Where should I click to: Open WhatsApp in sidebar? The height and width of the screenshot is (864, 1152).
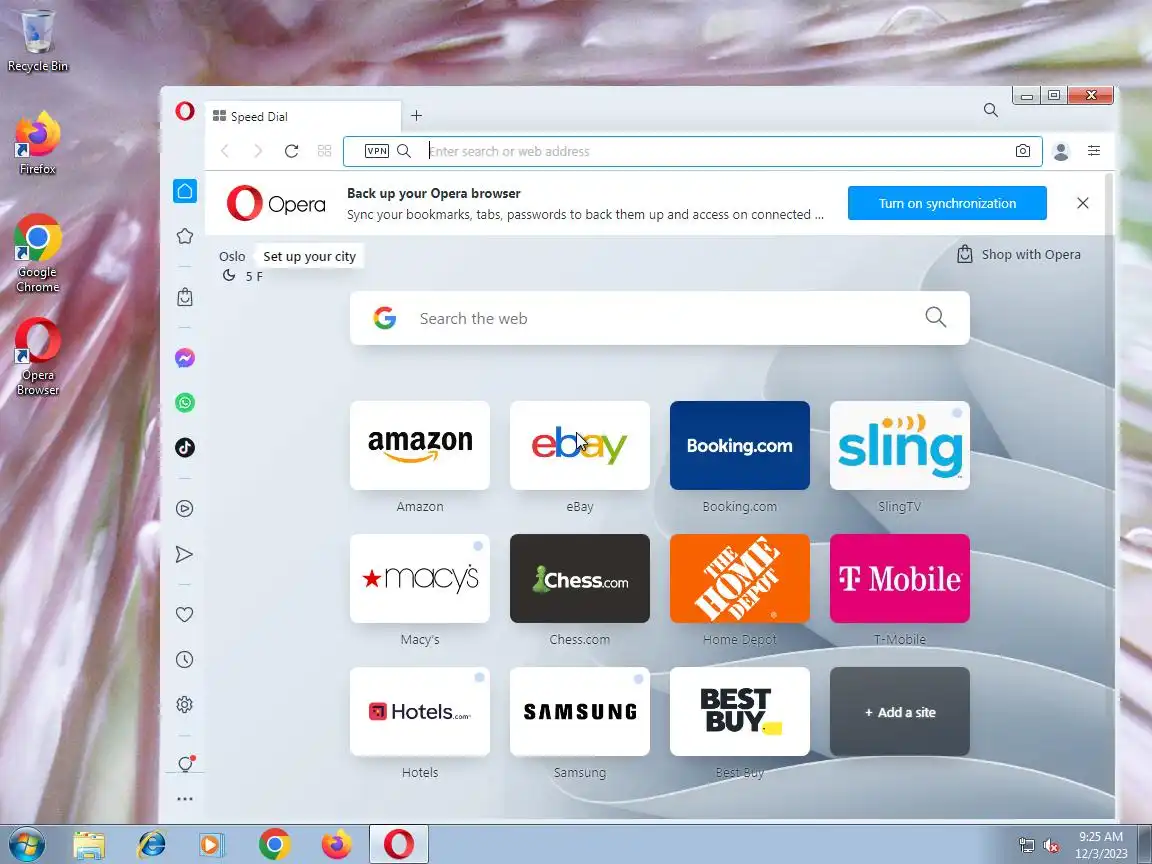pyautogui.click(x=185, y=403)
